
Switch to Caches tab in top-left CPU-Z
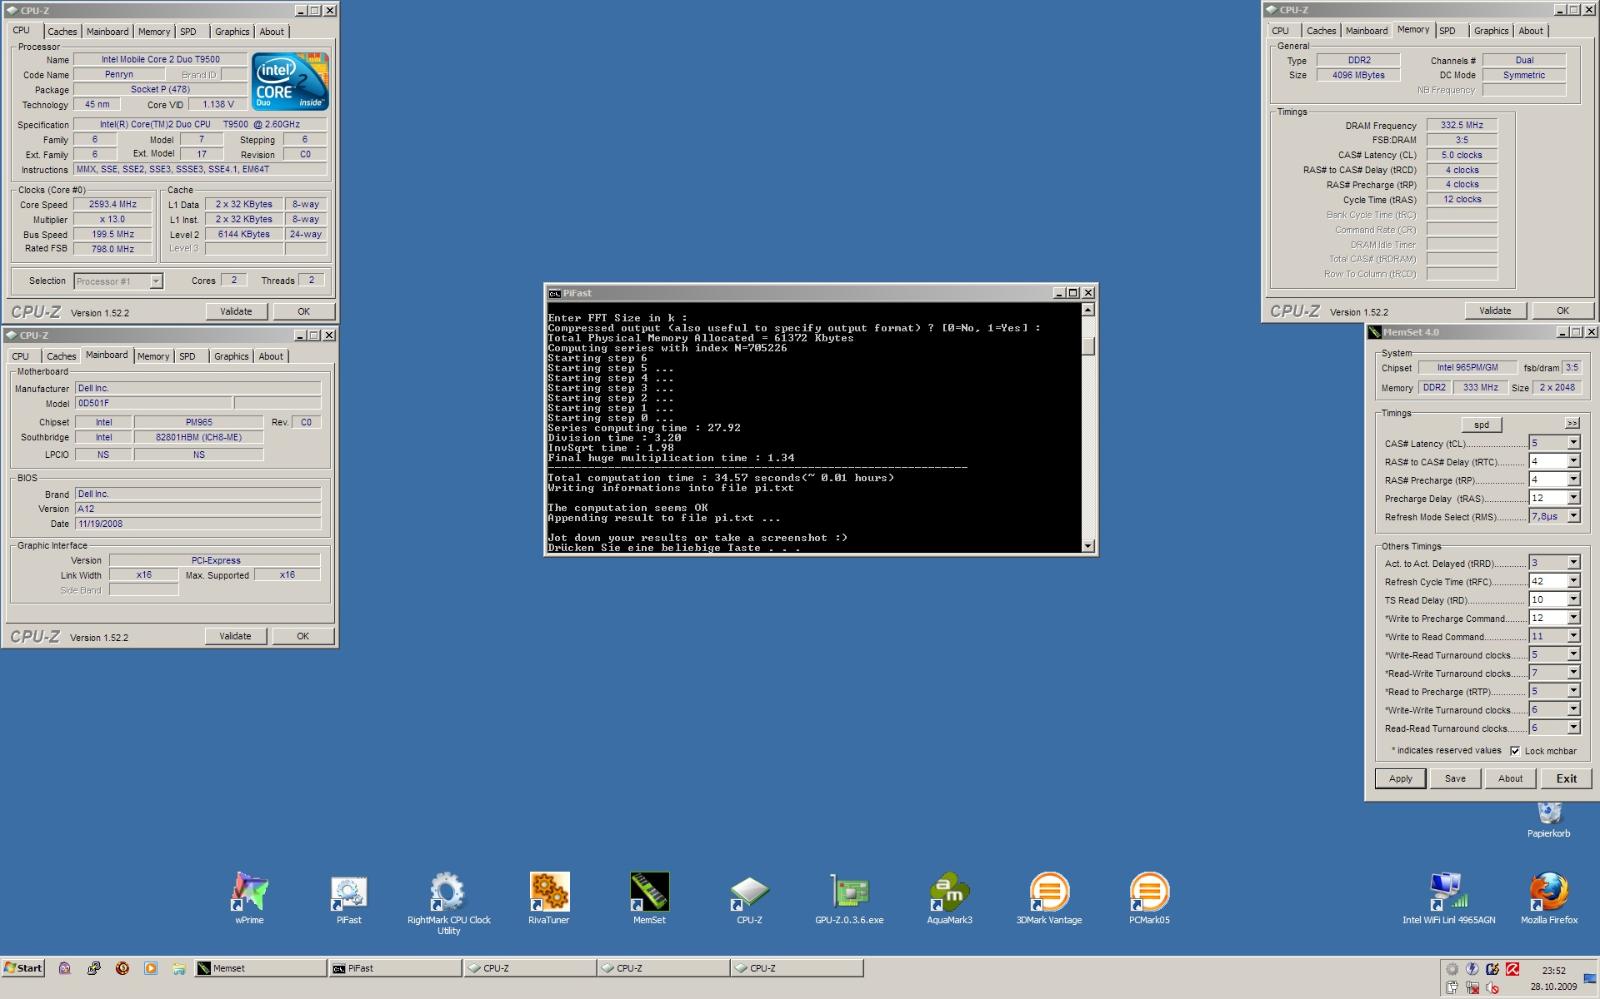point(62,31)
